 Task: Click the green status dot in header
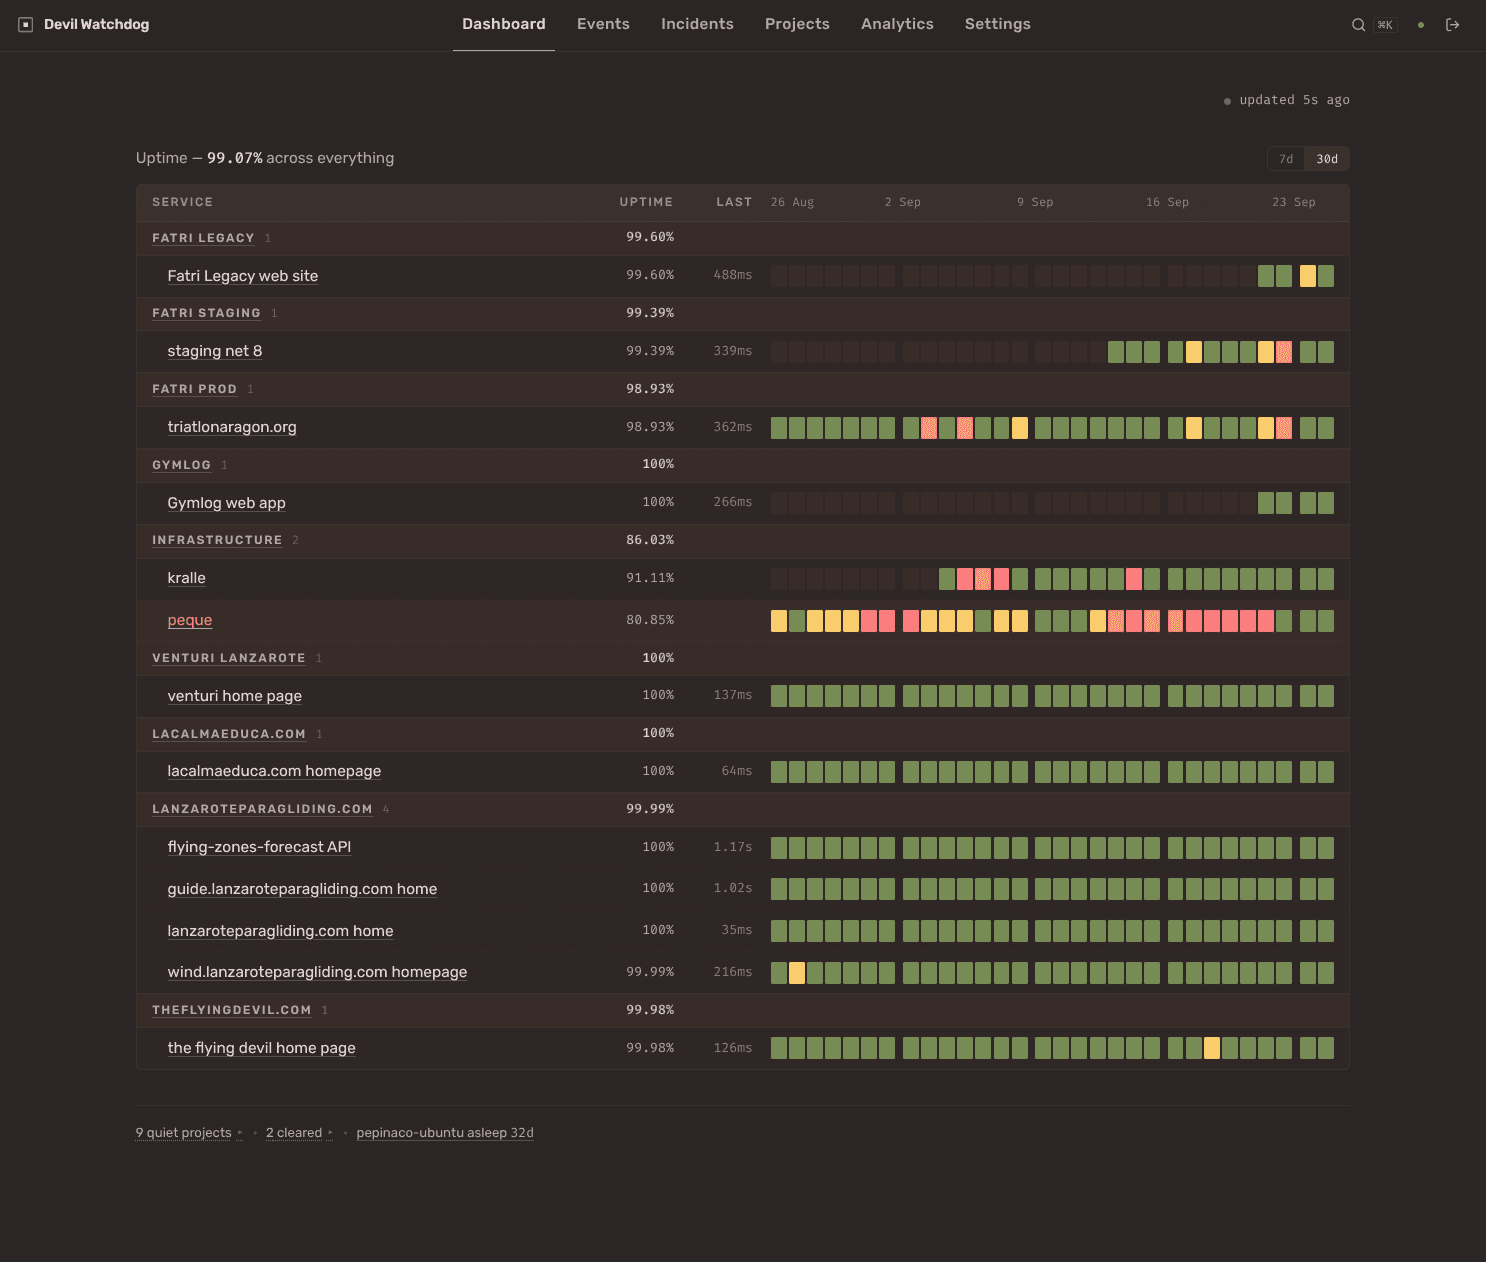coord(1421,25)
